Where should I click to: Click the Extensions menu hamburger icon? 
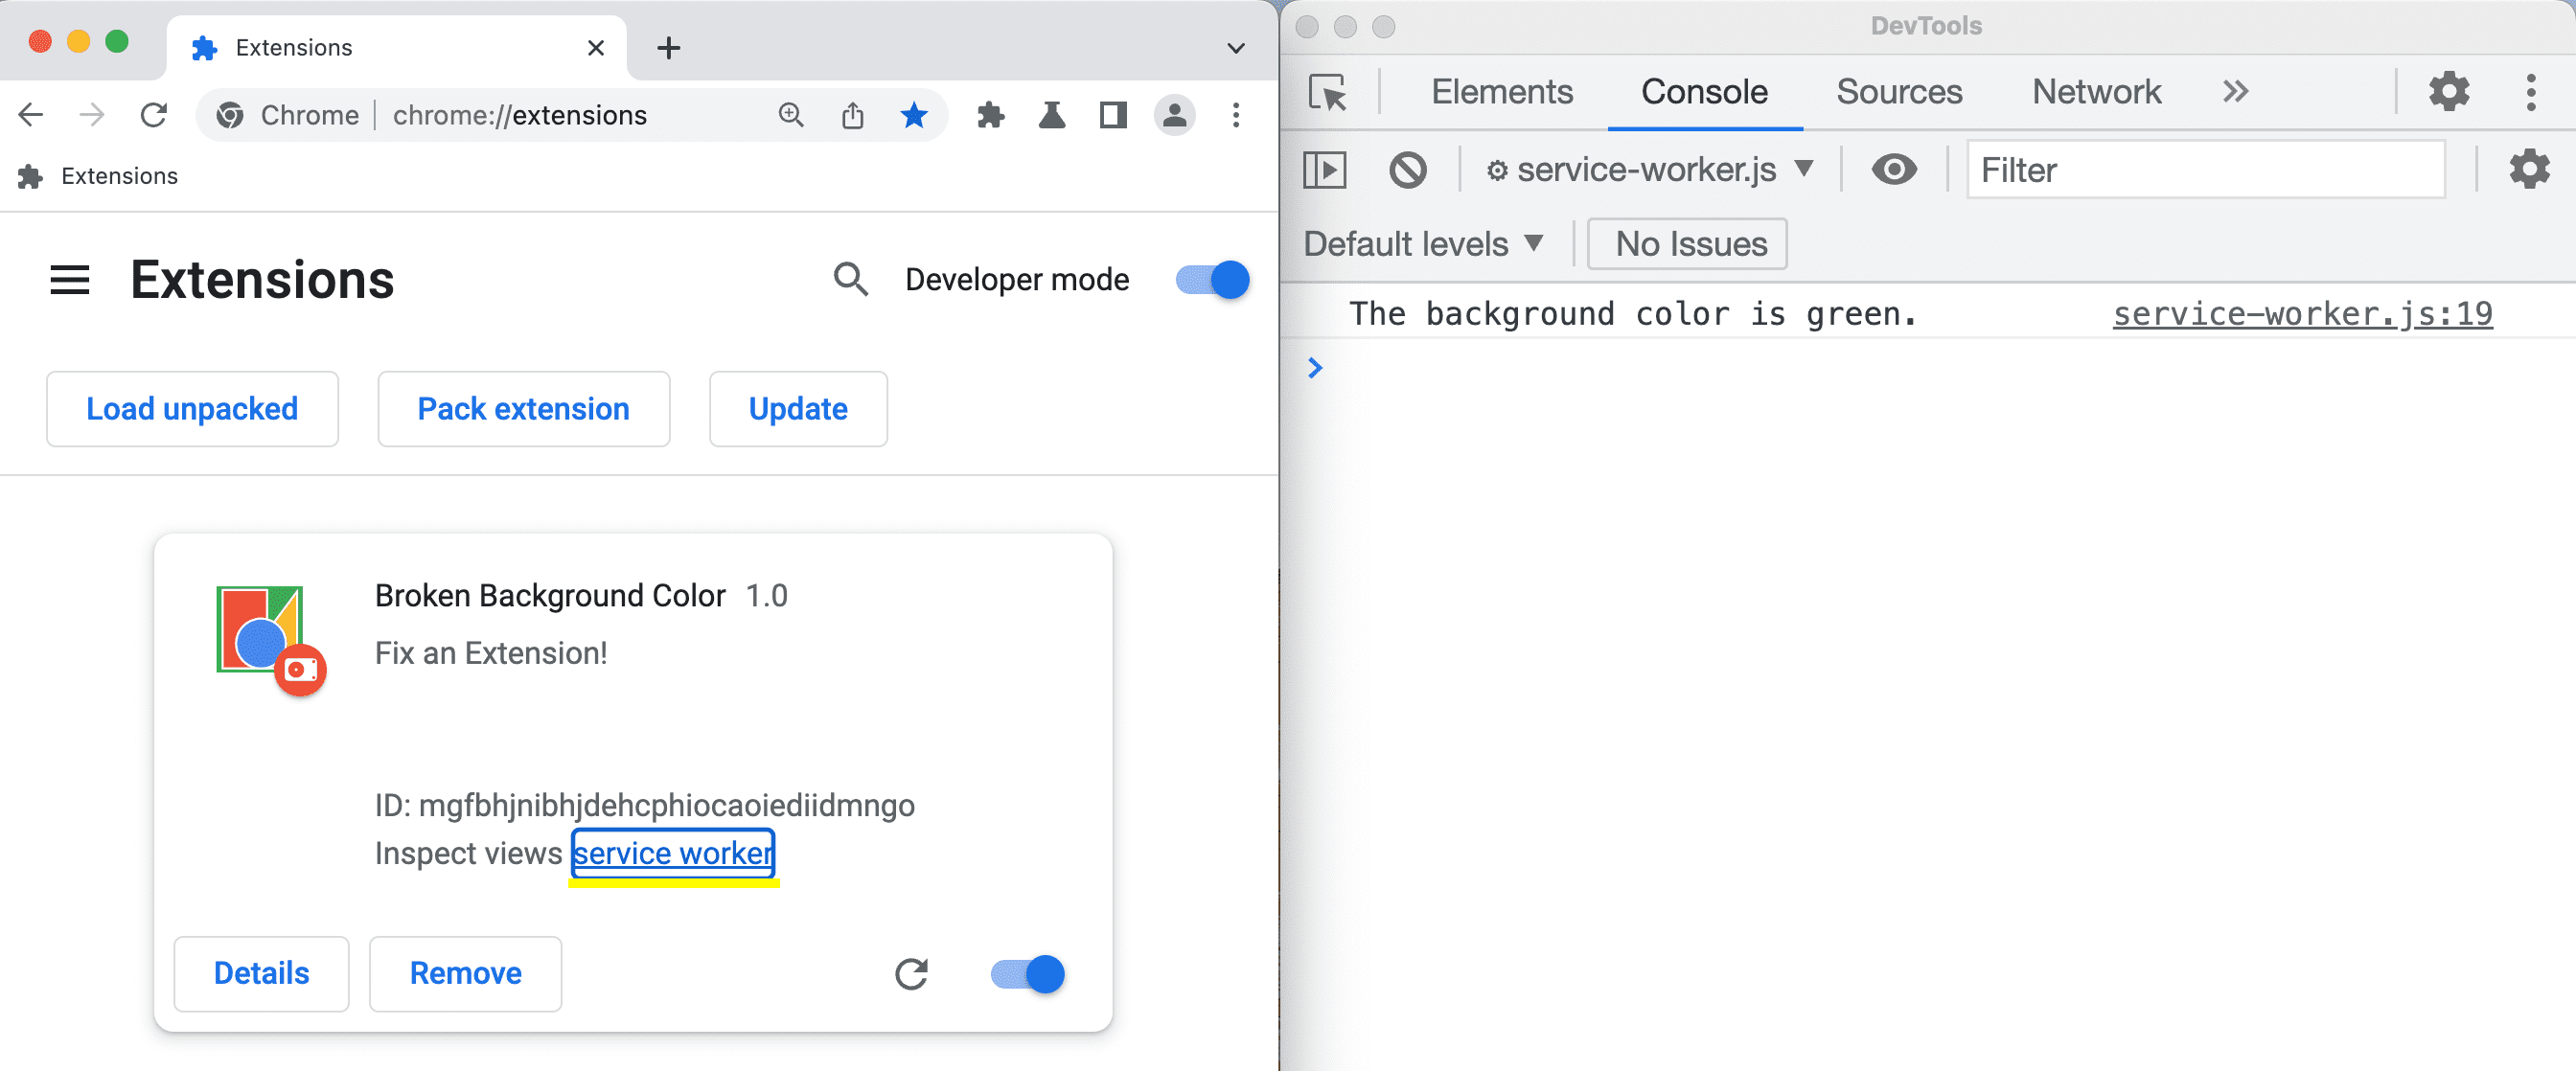[69, 280]
